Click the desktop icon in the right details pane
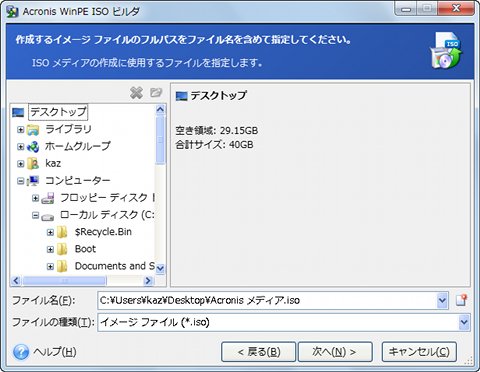The image size is (480, 372). [182, 96]
